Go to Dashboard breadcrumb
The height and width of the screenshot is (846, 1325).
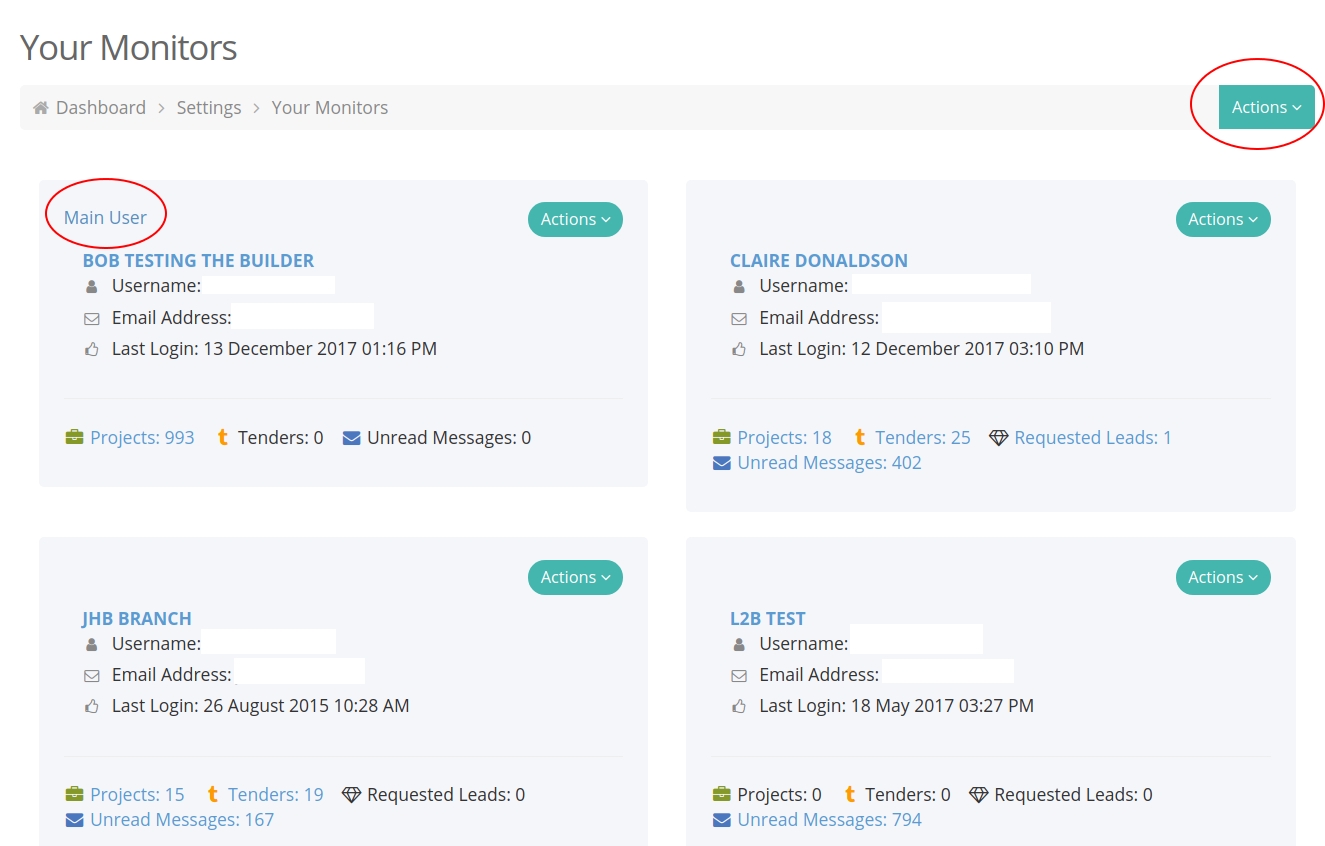click(101, 107)
